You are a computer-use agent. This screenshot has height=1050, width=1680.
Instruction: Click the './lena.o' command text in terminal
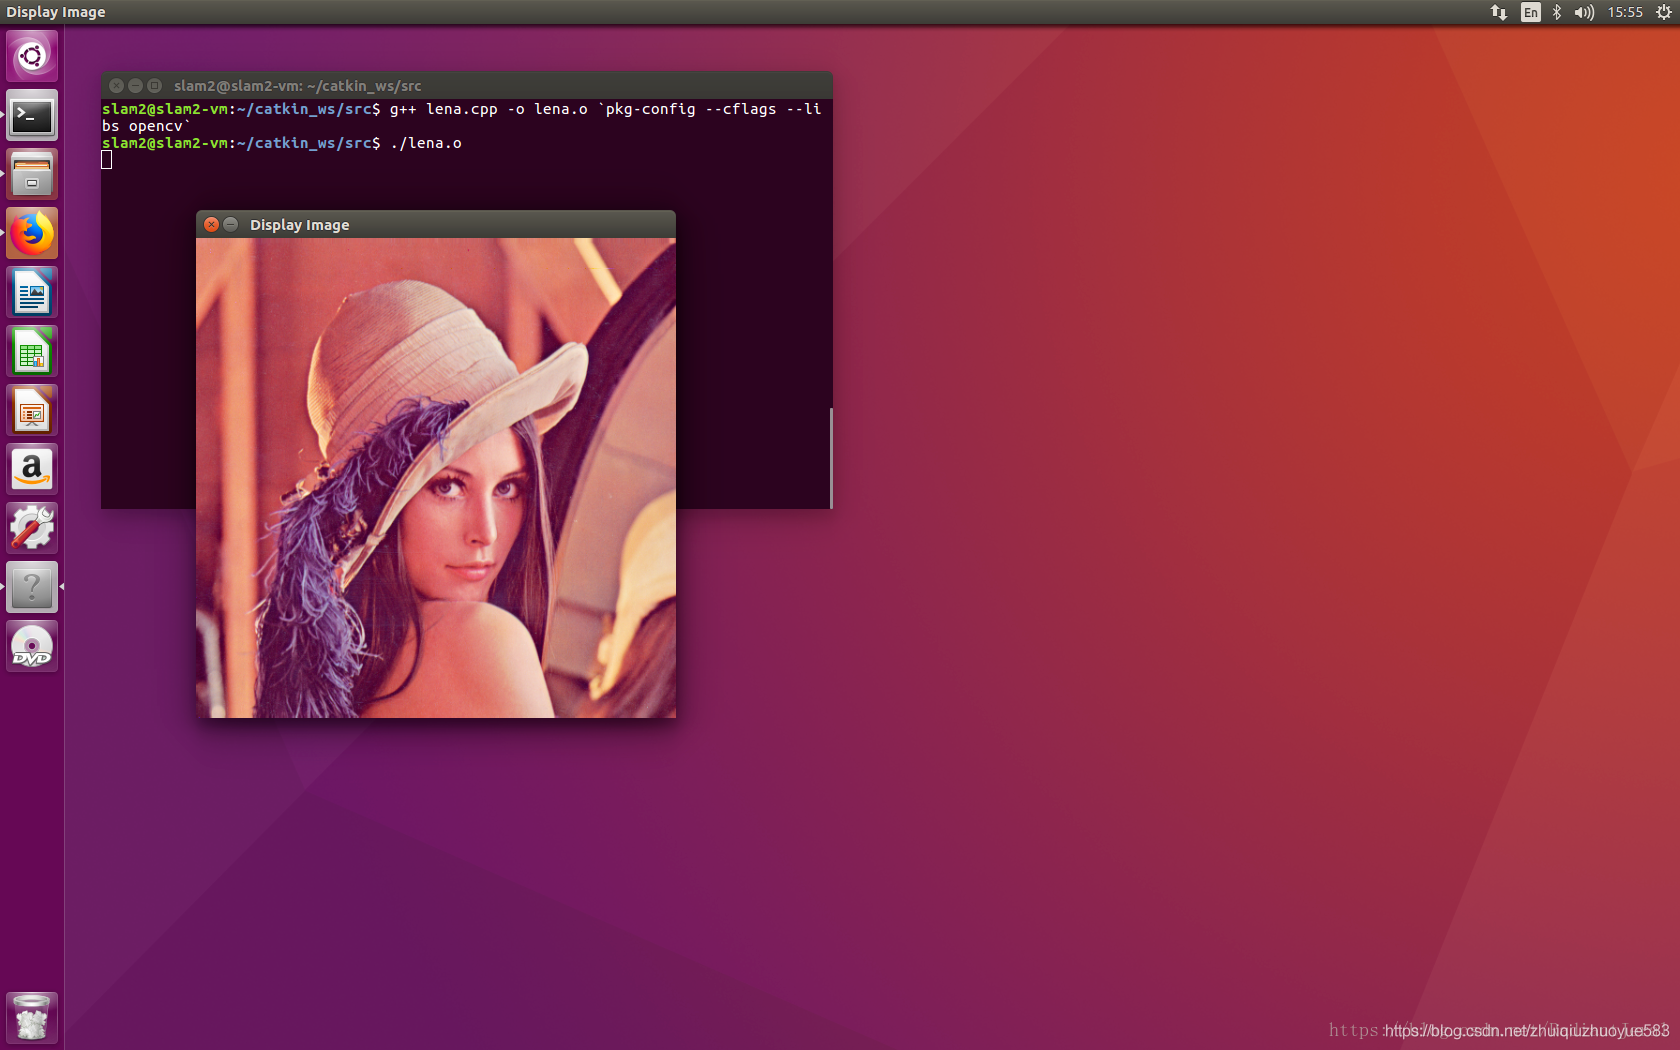426,143
